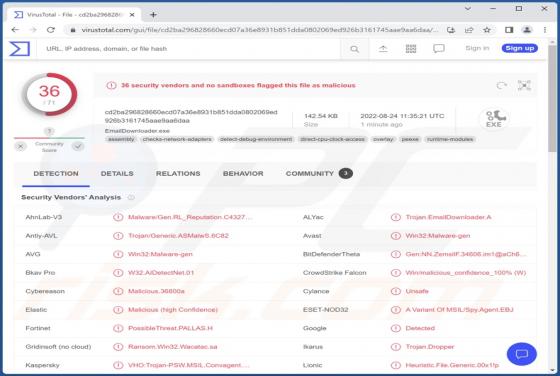Click the Win32:Malware-gen result for Avast
Image resolution: width=560 pixels, height=376 pixels.
(438, 236)
